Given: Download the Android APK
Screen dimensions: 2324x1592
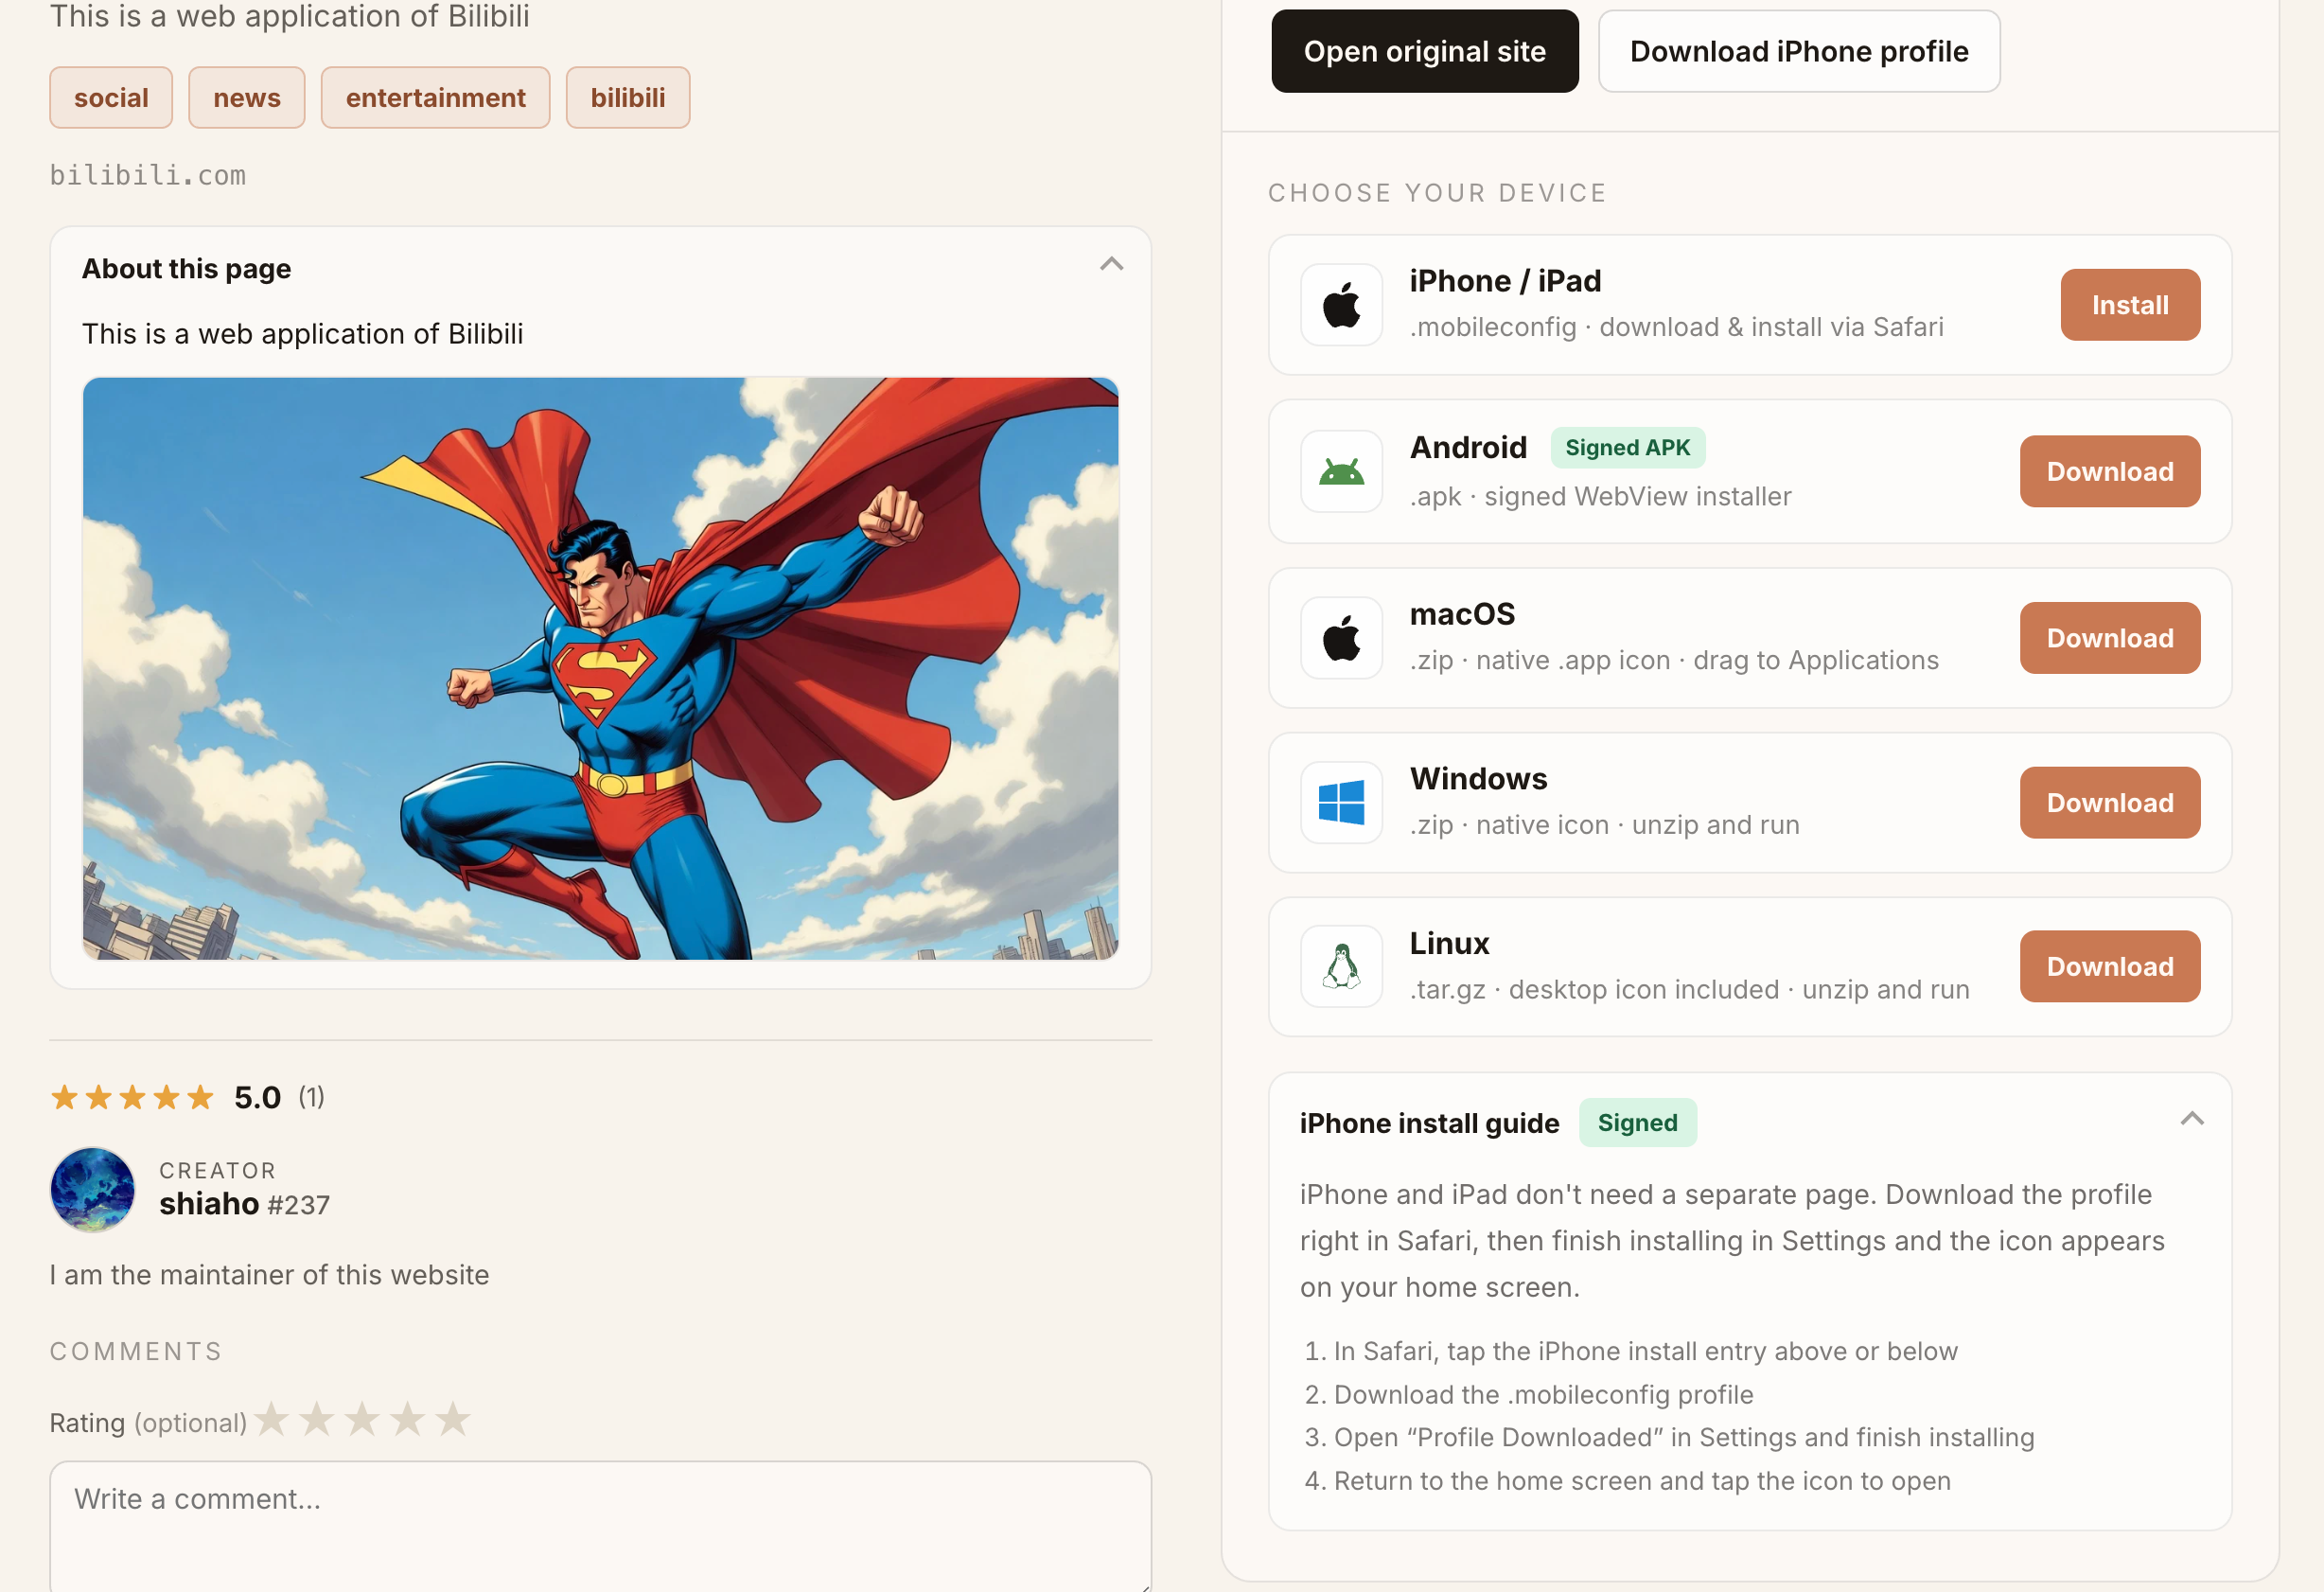Looking at the screenshot, I should (2110, 471).
